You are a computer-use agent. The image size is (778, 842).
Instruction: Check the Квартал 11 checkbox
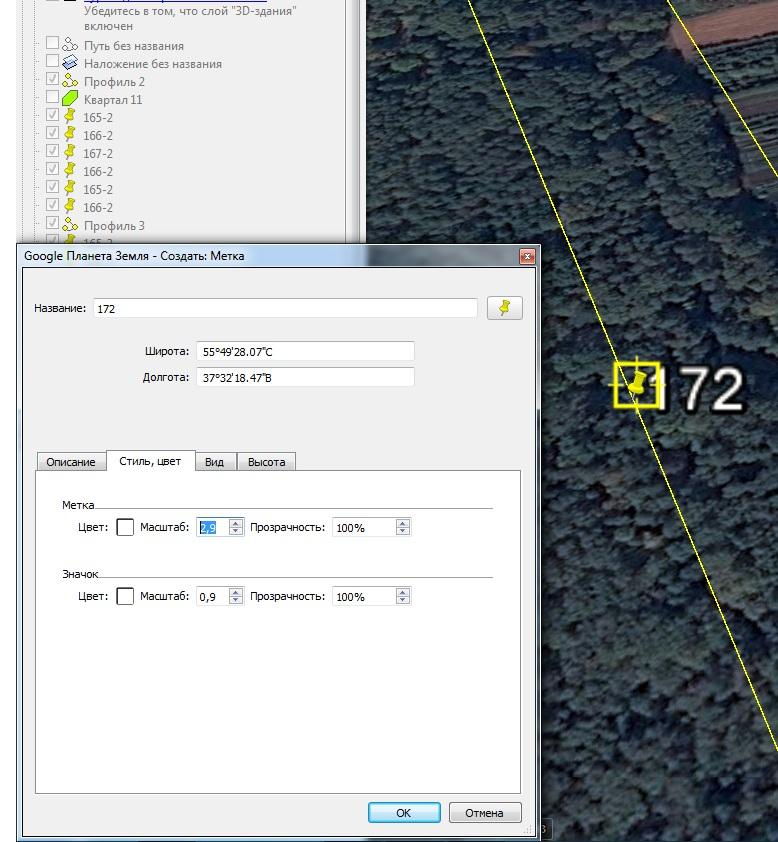pyautogui.click(x=53, y=98)
